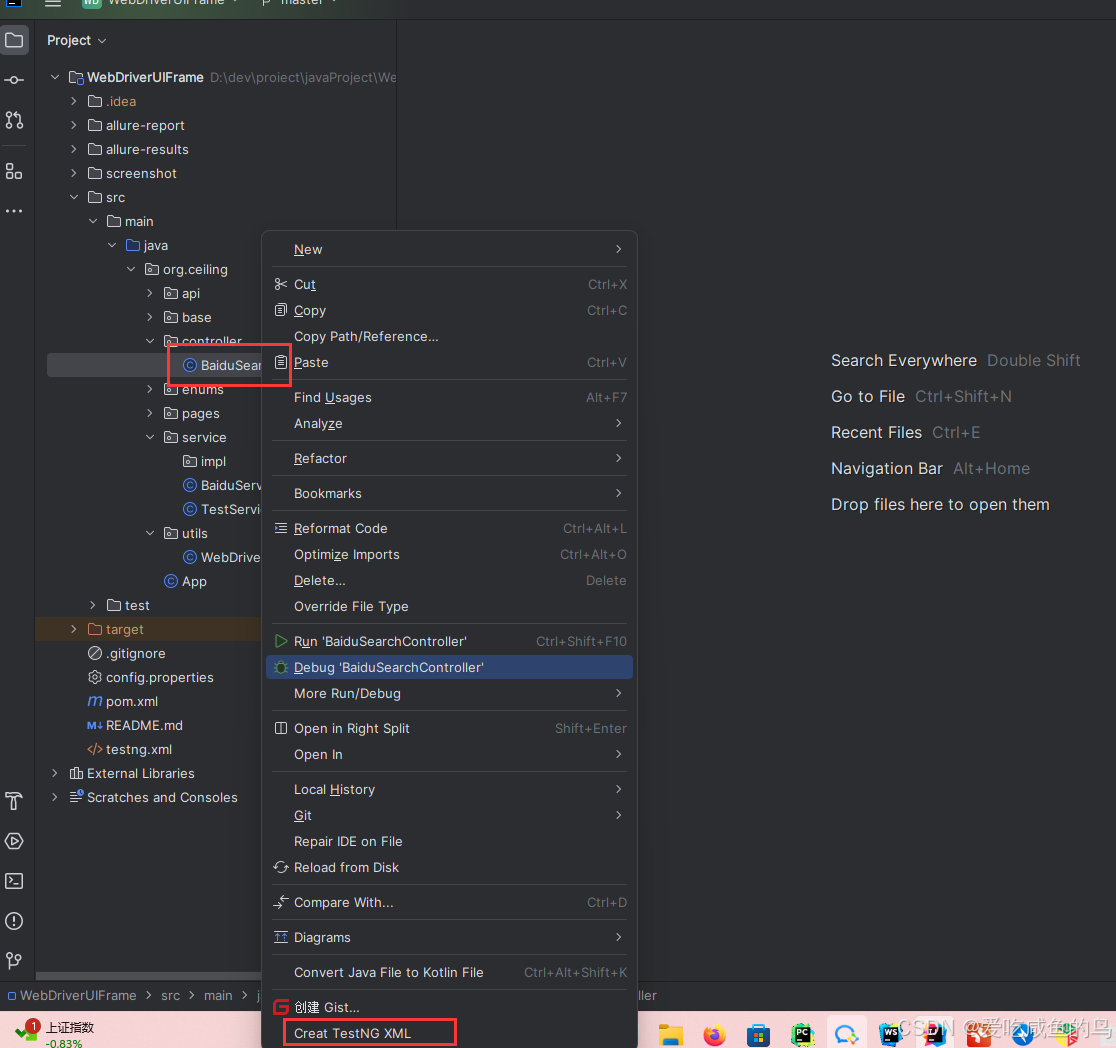Open Microsoft Store from the taskbar
The height and width of the screenshot is (1048, 1116).
tap(758, 1034)
